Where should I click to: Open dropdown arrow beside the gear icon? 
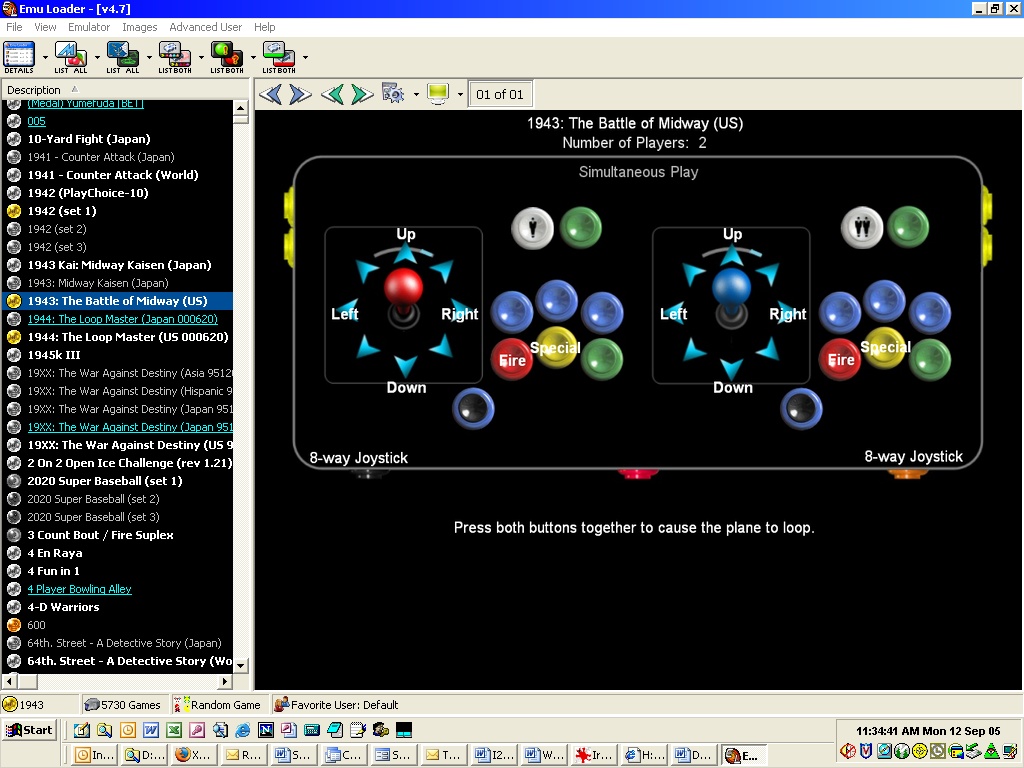click(x=415, y=95)
